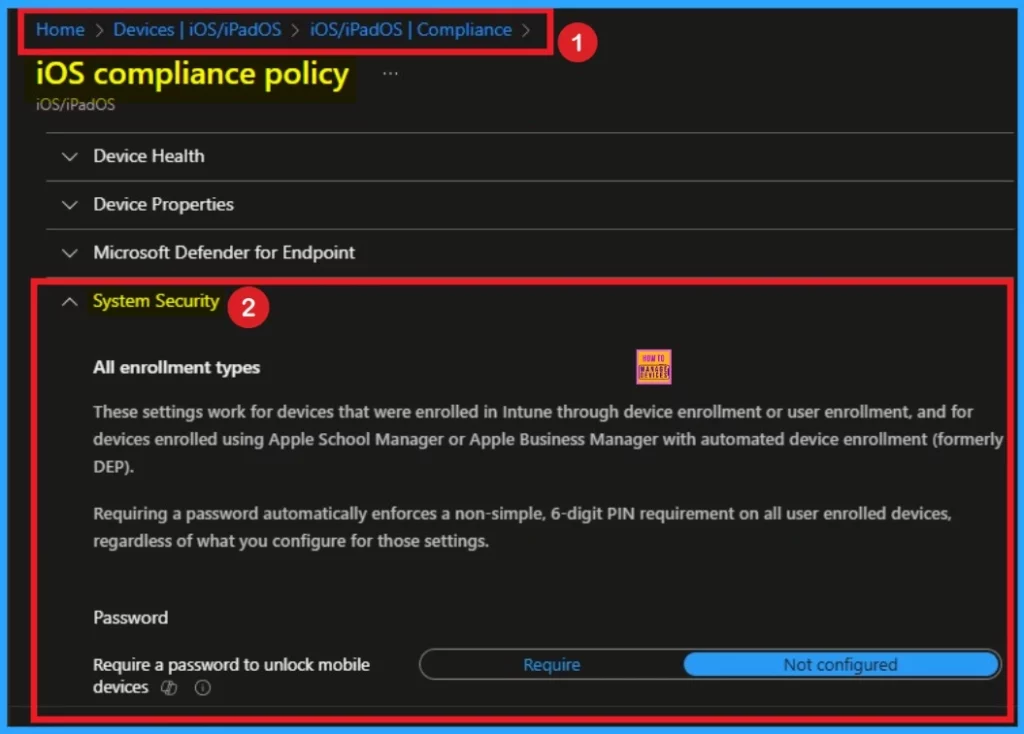Collapse the System Security chevron
Image resolution: width=1024 pixels, height=734 pixels.
pyautogui.click(x=69, y=302)
